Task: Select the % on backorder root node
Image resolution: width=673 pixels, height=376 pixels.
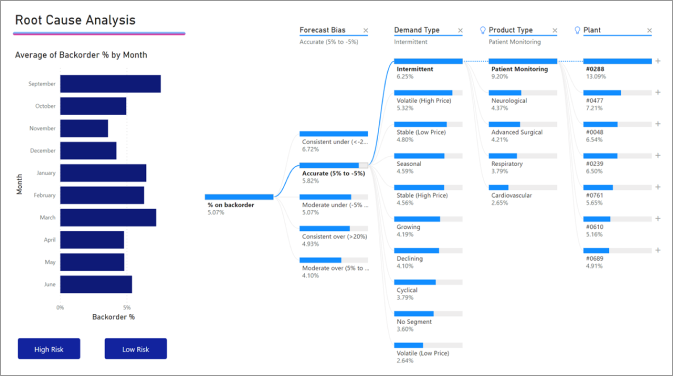Action: click(239, 205)
